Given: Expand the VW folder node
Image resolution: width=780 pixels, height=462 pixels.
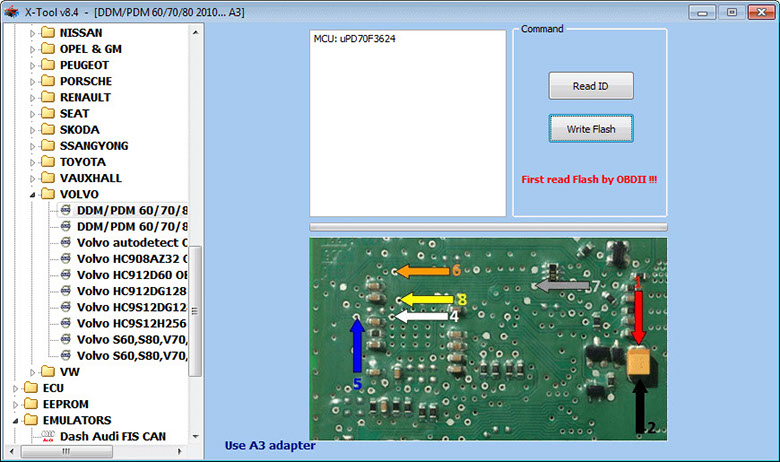Looking at the screenshot, I should pyautogui.click(x=32, y=371).
